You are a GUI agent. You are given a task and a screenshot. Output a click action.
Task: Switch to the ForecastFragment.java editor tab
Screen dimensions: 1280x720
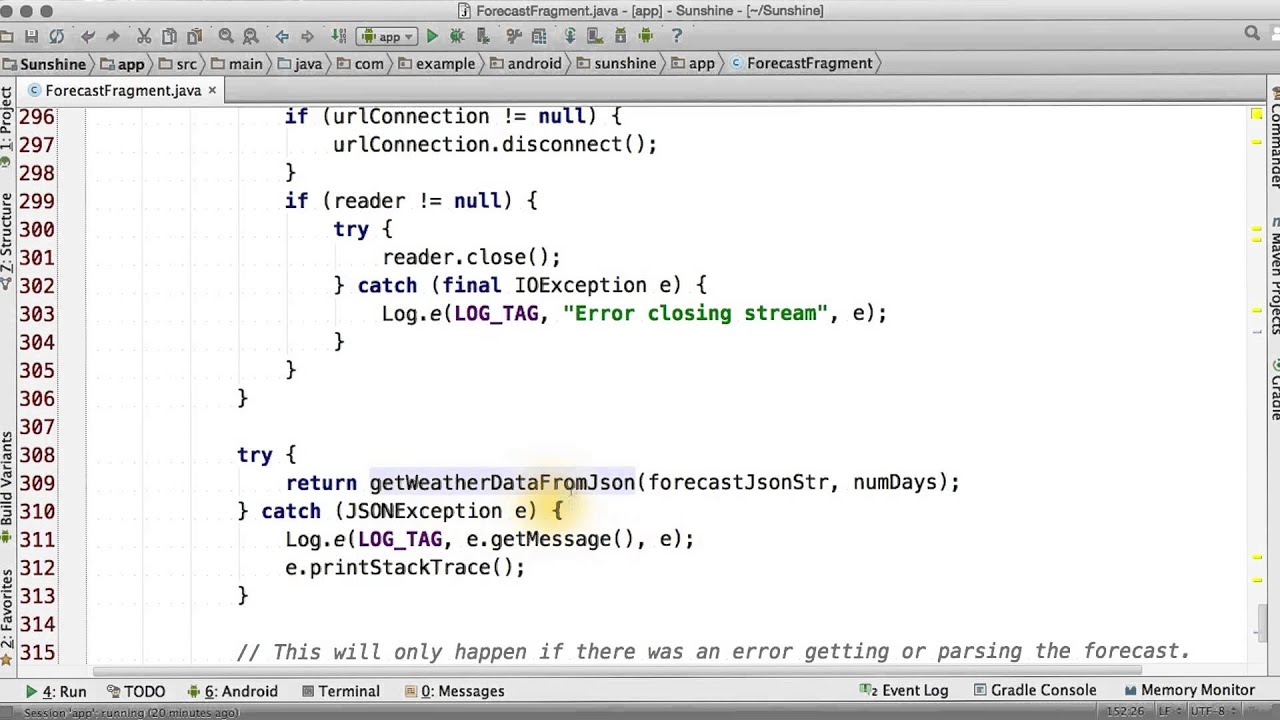[x=123, y=90]
